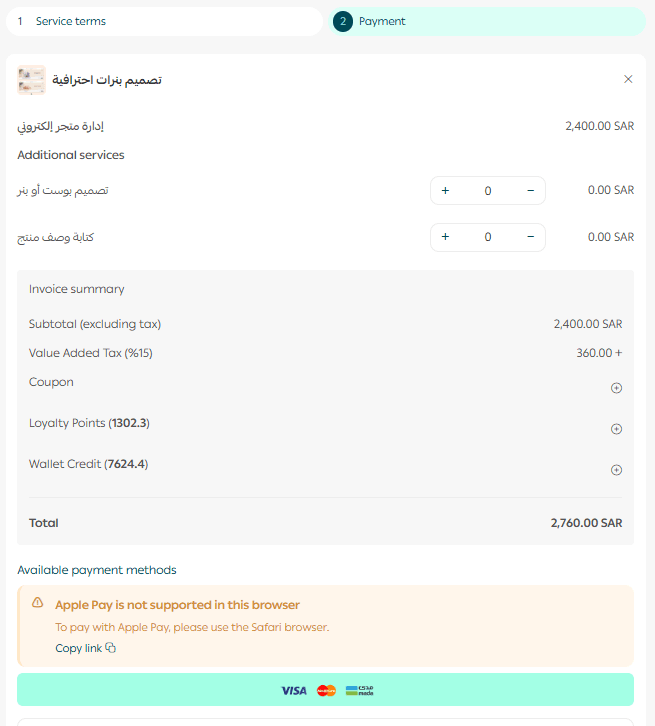Click Copy link for Apple Pay
Screen dimensions: 655x726
coord(78,648)
